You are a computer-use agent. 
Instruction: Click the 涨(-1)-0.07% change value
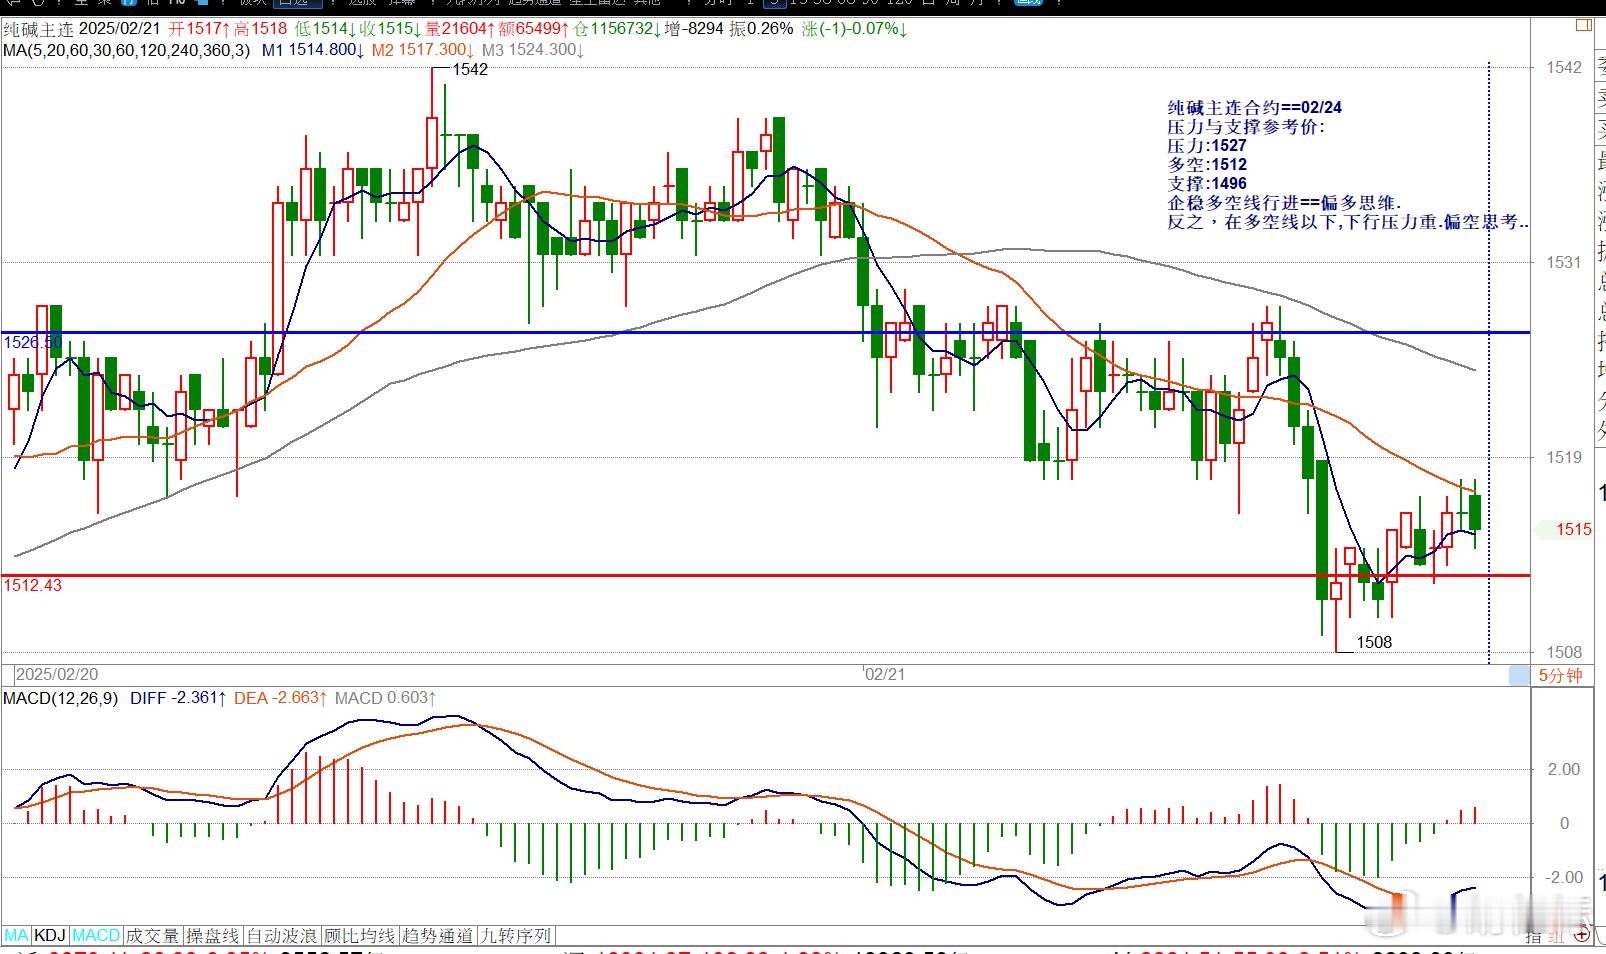click(x=854, y=29)
